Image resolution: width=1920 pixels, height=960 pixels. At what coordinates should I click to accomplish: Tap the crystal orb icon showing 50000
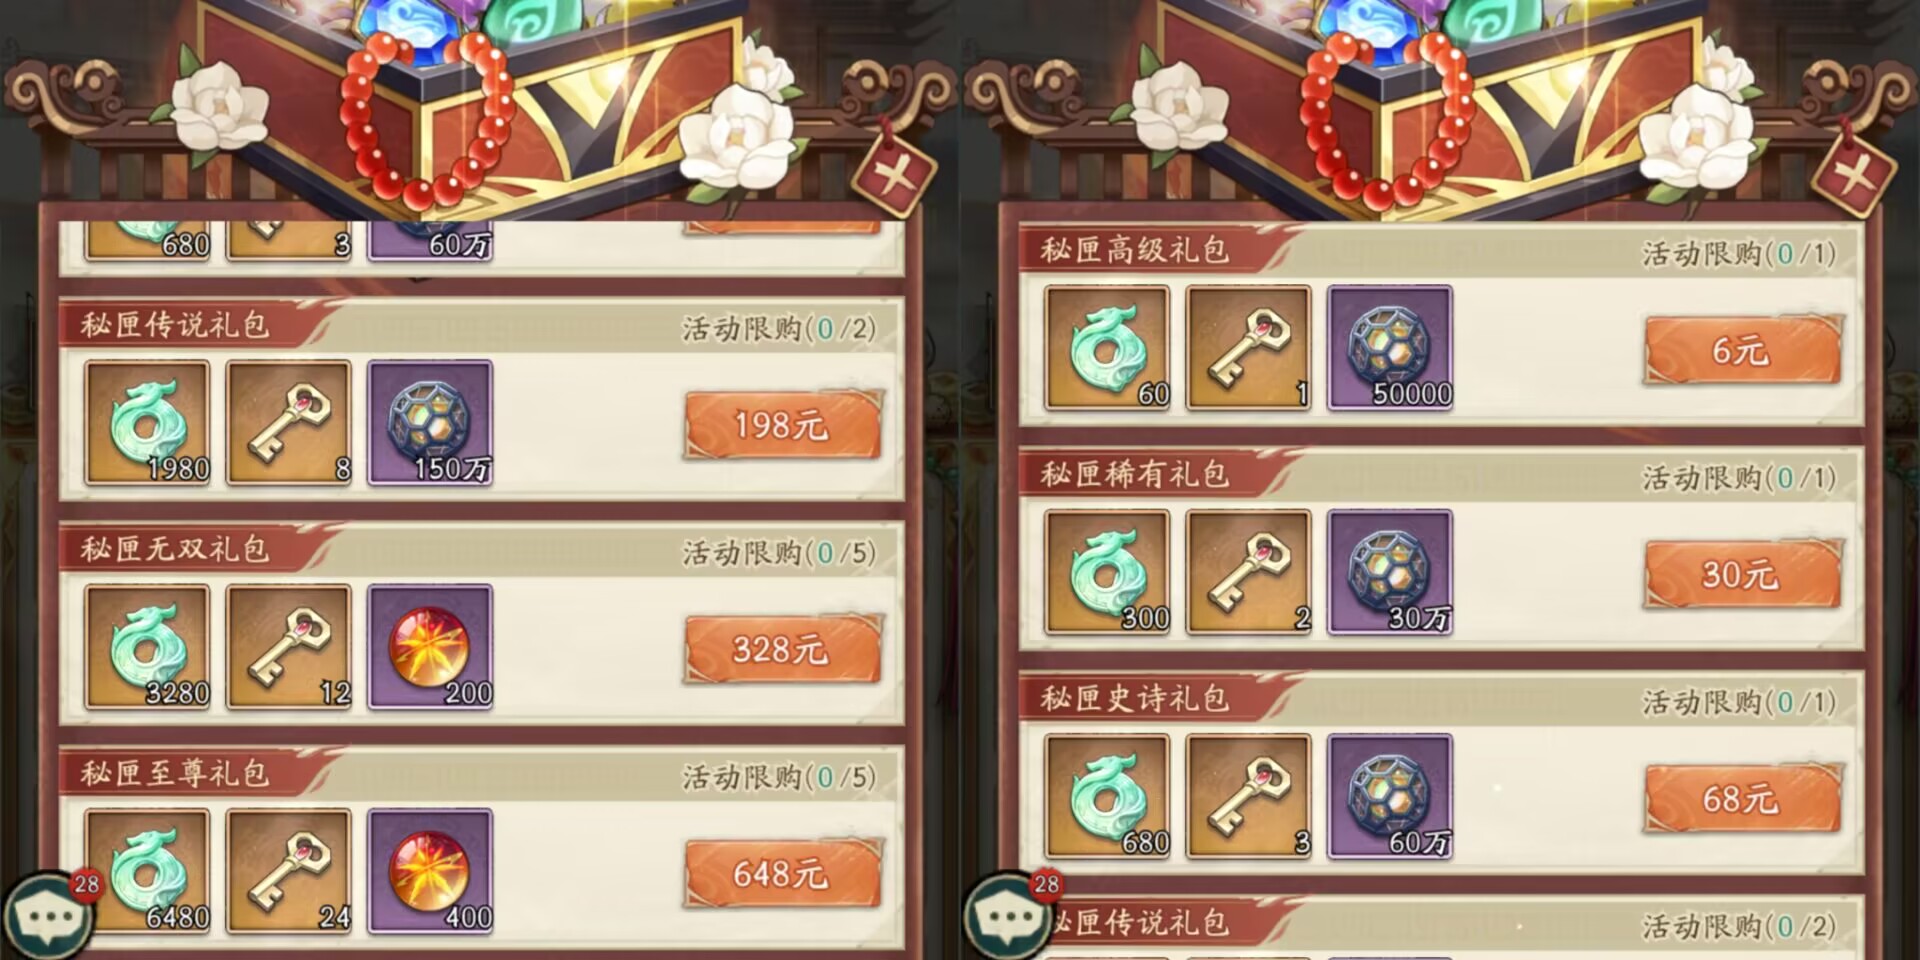coord(1390,348)
